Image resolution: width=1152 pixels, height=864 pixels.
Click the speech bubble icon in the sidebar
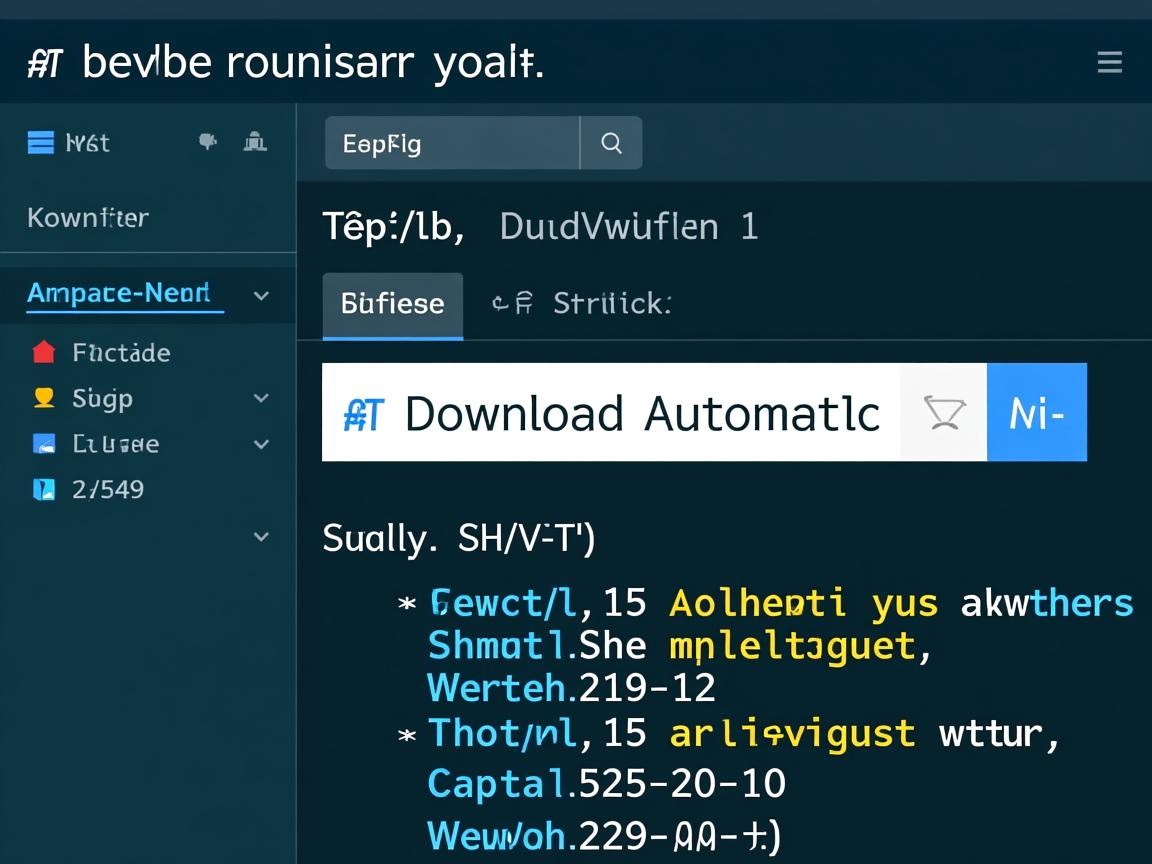click(208, 142)
